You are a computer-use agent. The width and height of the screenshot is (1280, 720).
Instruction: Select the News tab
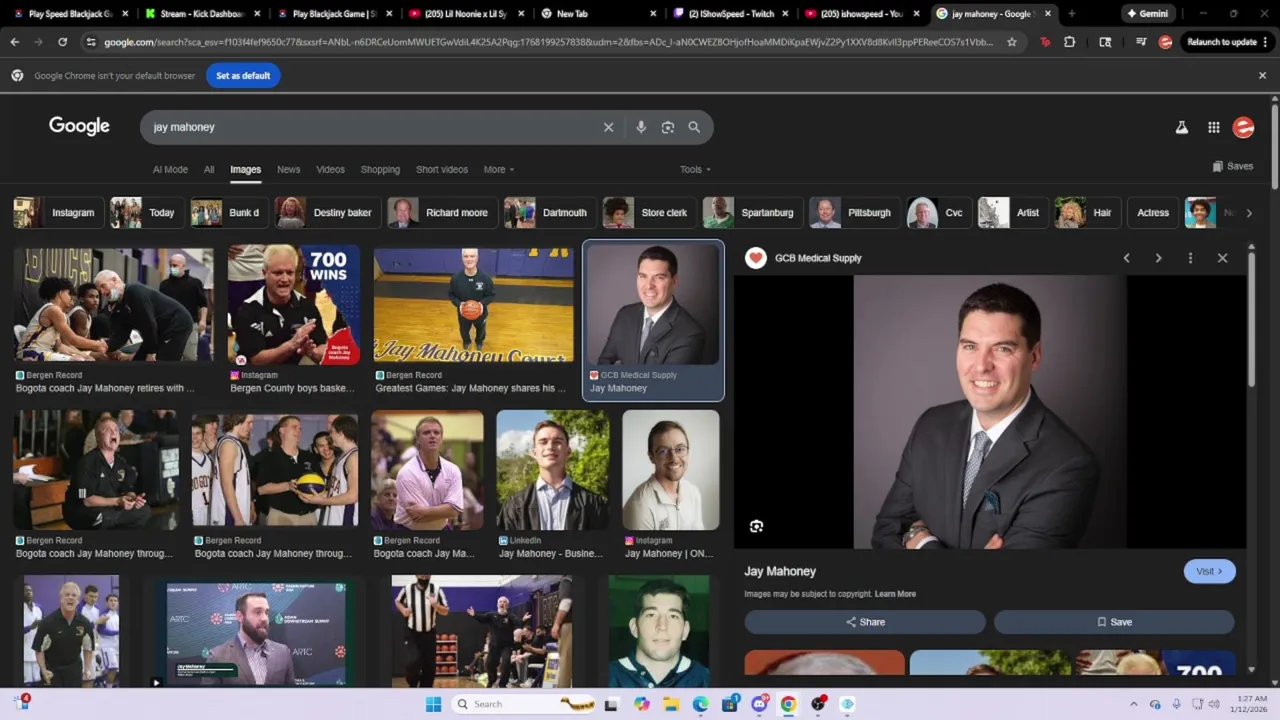[288, 169]
